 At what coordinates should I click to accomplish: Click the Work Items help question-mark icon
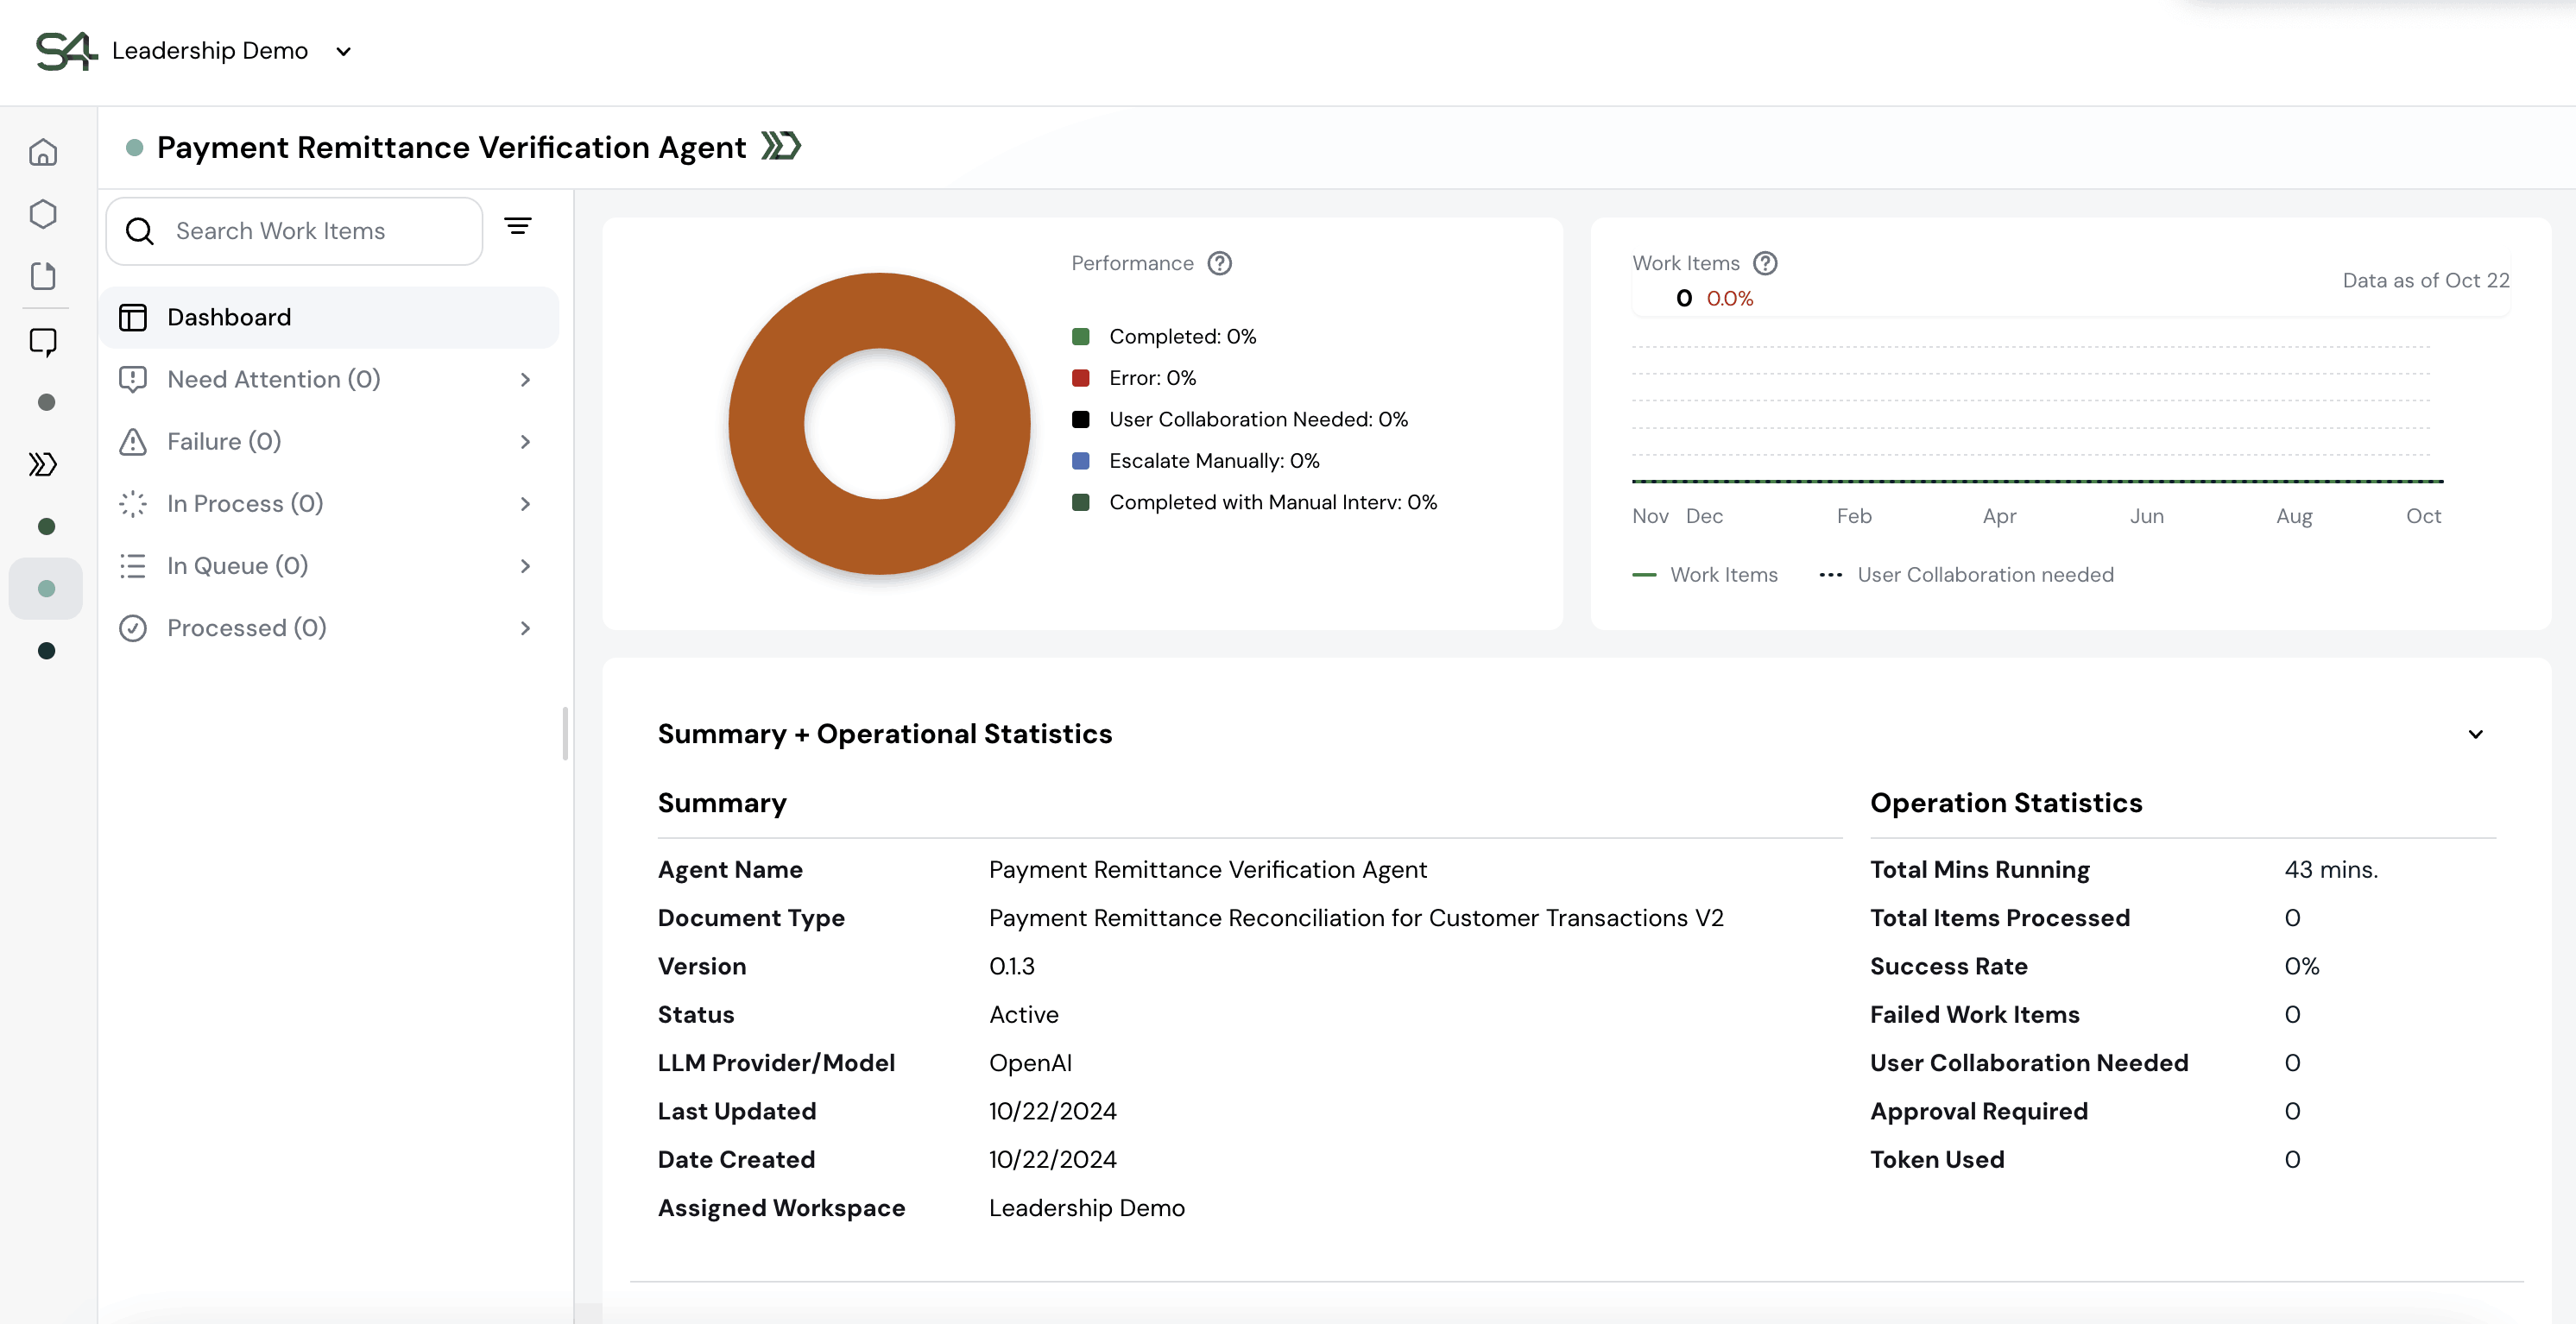pyautogui.click(x=1765, y=263)
